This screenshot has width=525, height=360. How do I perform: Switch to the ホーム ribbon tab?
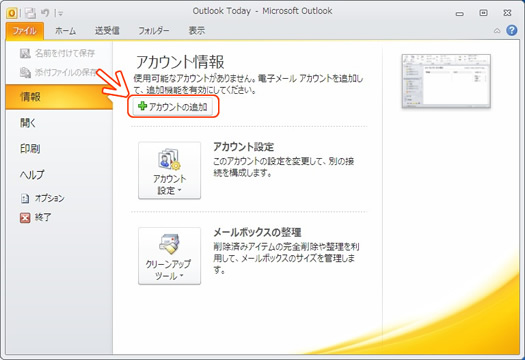tap(65, 31)
